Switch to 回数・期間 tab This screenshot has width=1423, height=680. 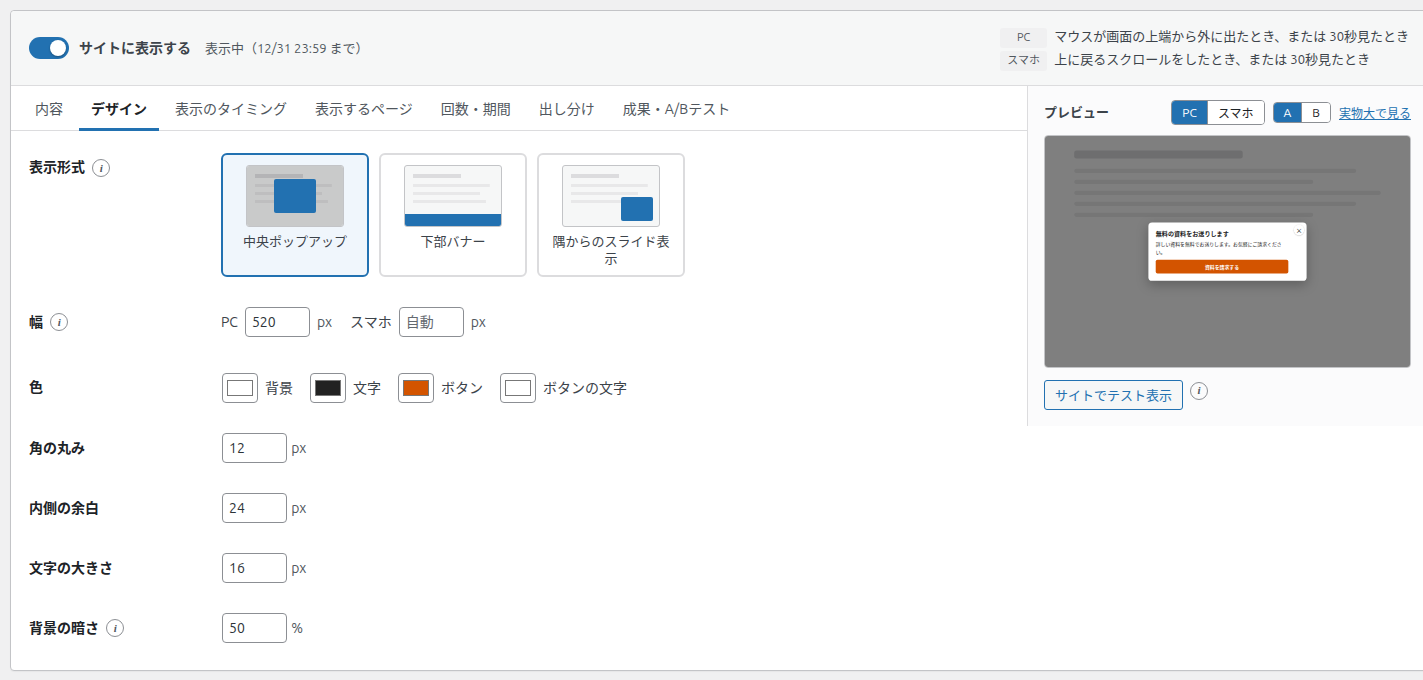(x=476, y=109)
